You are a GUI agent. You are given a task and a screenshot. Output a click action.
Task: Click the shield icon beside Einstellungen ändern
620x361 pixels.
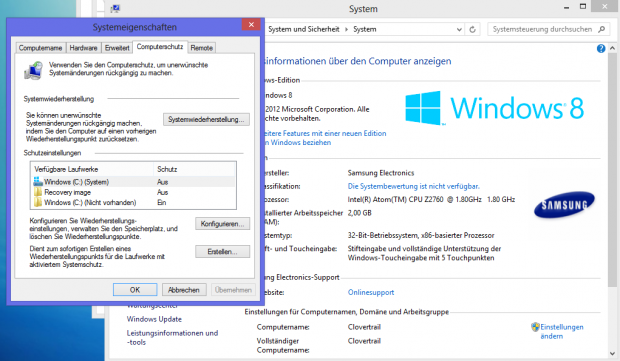click(535, 327)
